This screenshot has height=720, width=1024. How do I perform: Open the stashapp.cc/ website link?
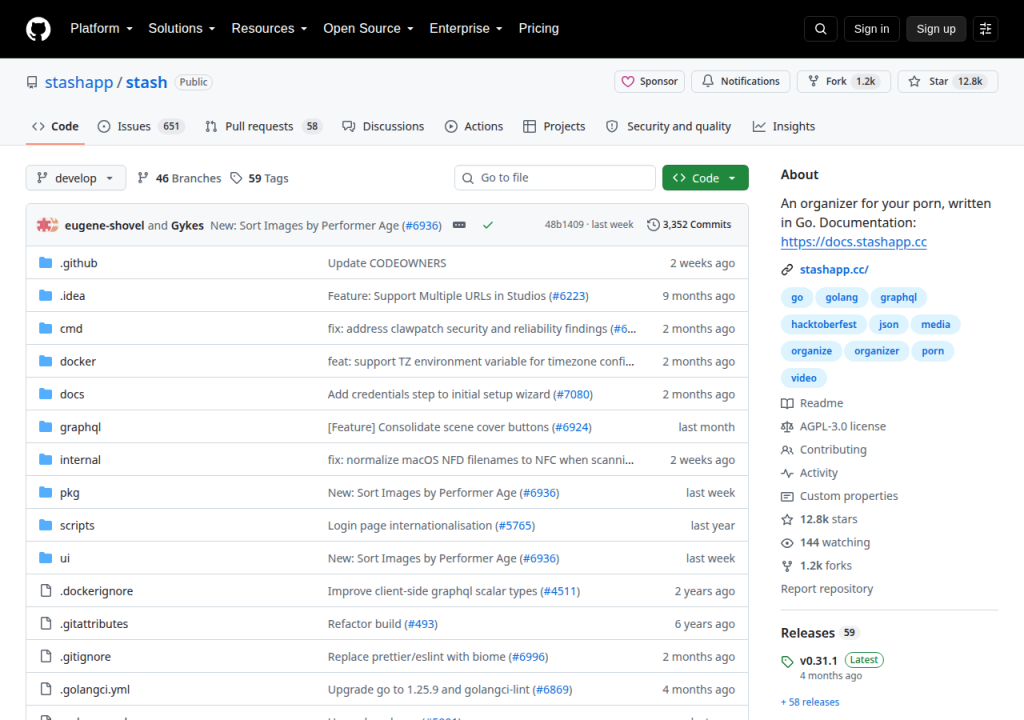[x=834, y=269]
